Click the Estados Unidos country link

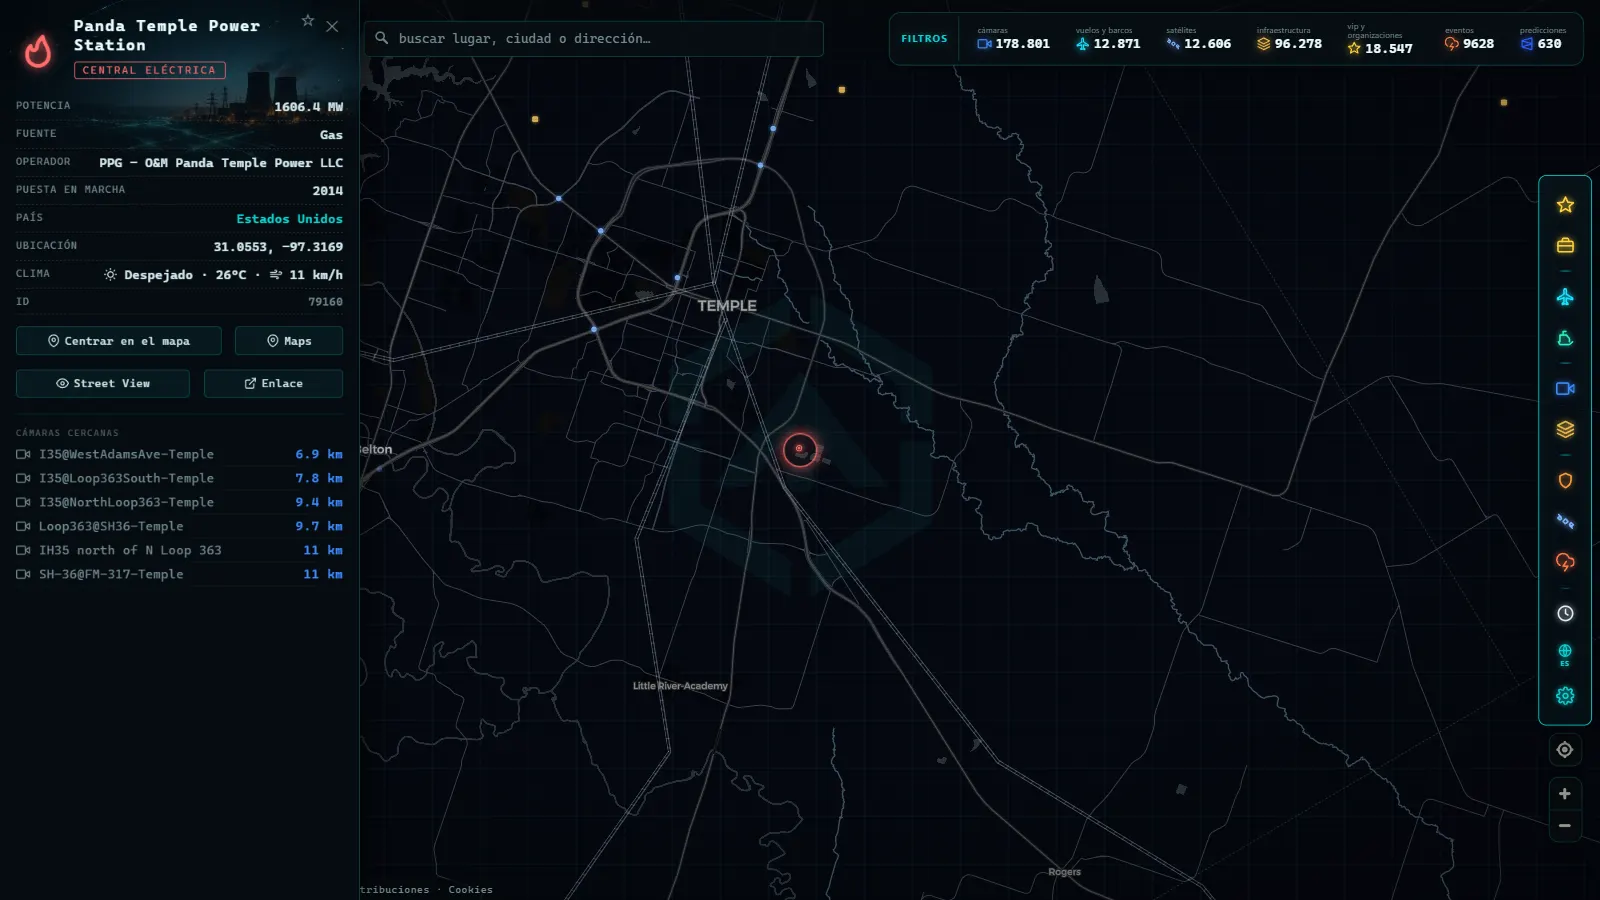click(x=289, y=219)
